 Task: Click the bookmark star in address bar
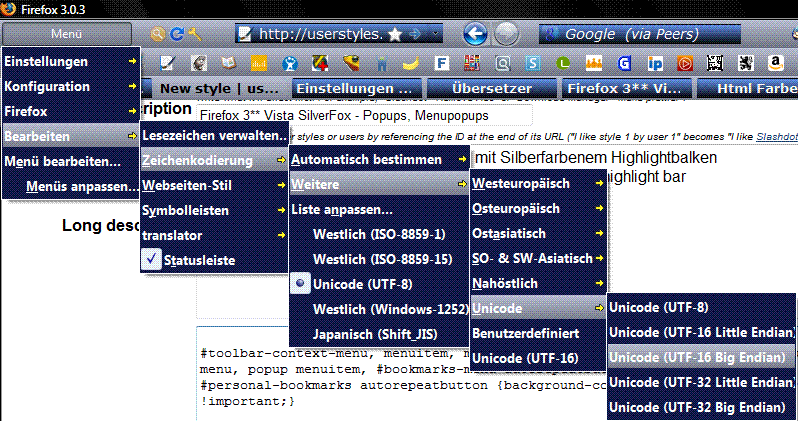click(395, 34)
